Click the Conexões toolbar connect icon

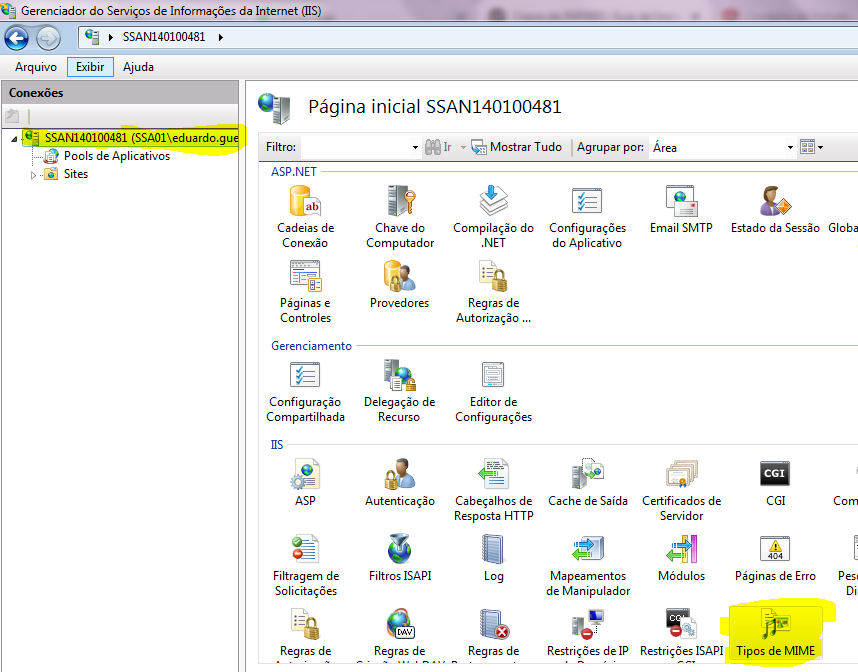[x=12, y=116]
